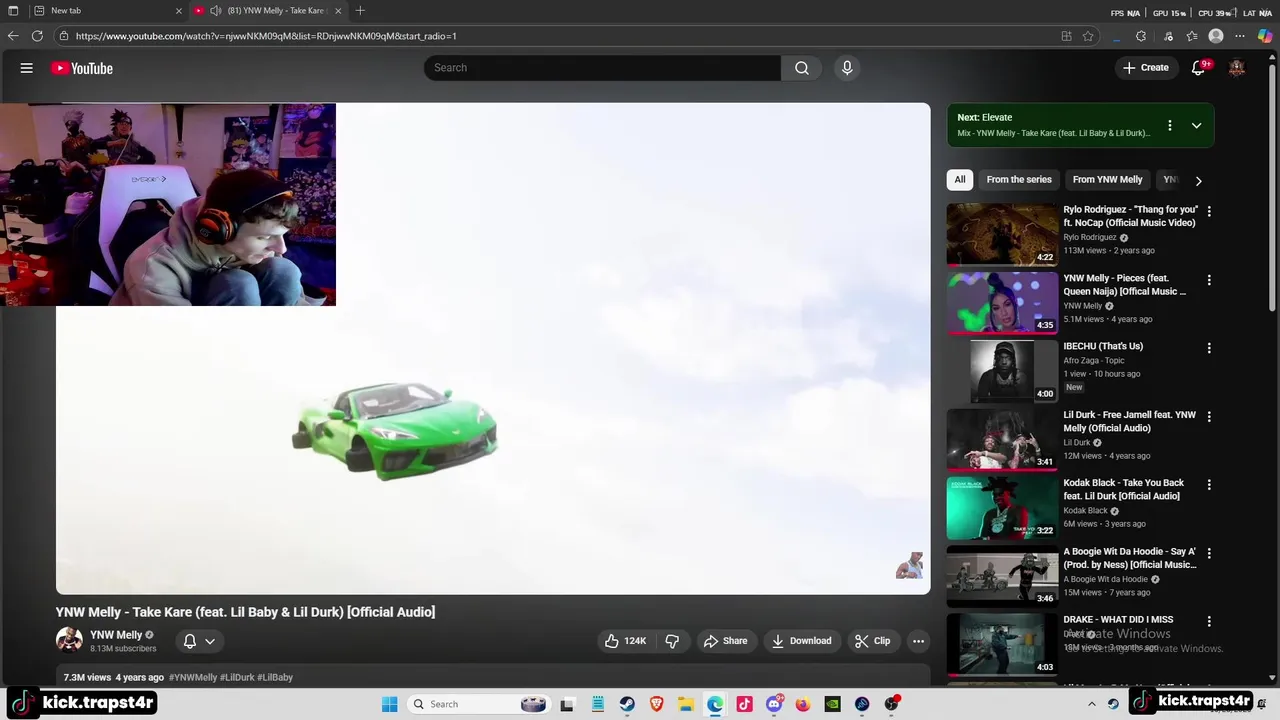Image resolution: width=1280 pixels, height=720 pixels.
Task: Start voice search with the microphone
Action: point(847,68)
